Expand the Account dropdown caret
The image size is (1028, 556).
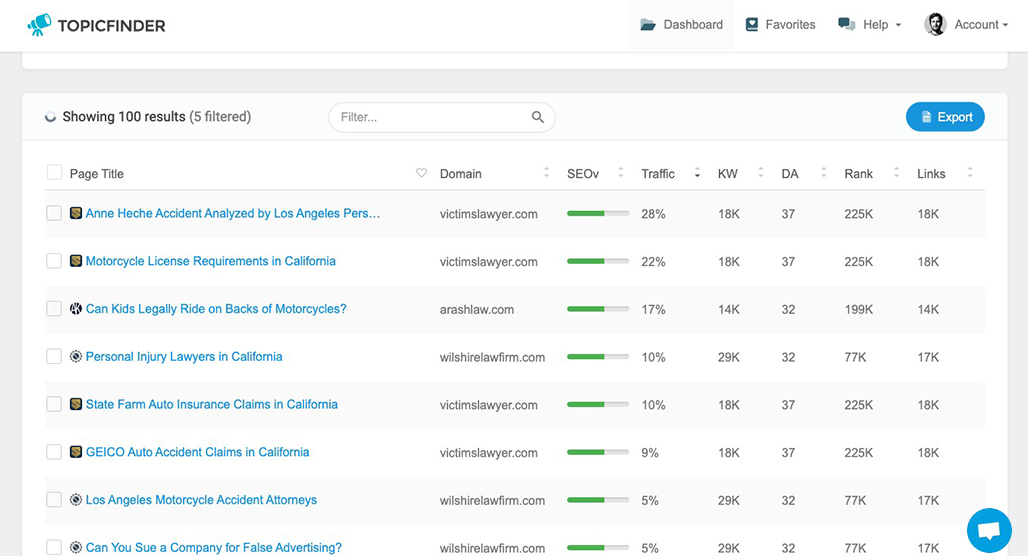point(1005,26)
